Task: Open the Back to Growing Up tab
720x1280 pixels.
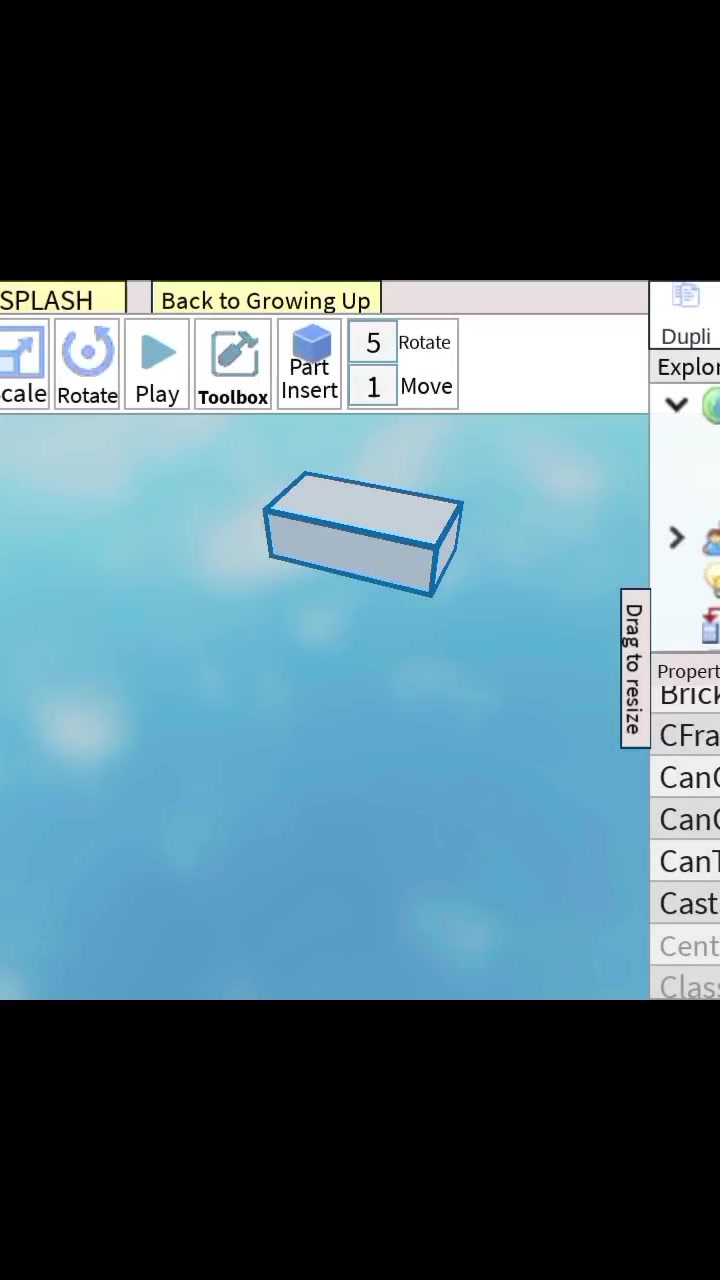Action: point(266,300)
